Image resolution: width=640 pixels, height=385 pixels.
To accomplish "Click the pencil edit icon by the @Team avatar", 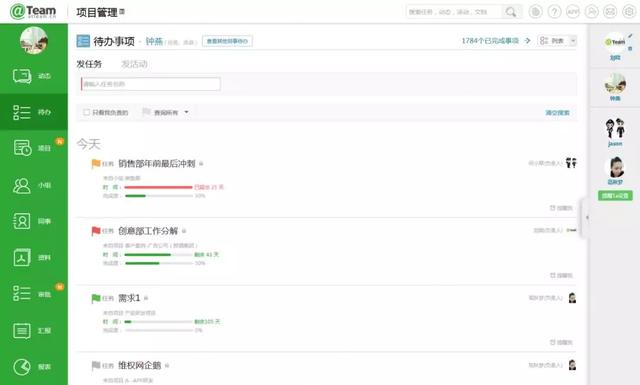I will coord(631,36).
